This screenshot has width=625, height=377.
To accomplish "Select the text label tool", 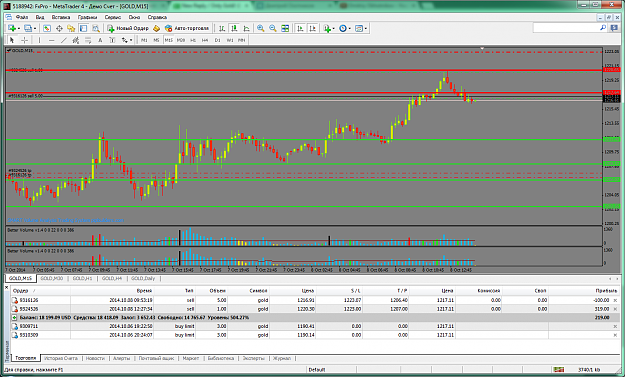I will (x=112, y=40).
